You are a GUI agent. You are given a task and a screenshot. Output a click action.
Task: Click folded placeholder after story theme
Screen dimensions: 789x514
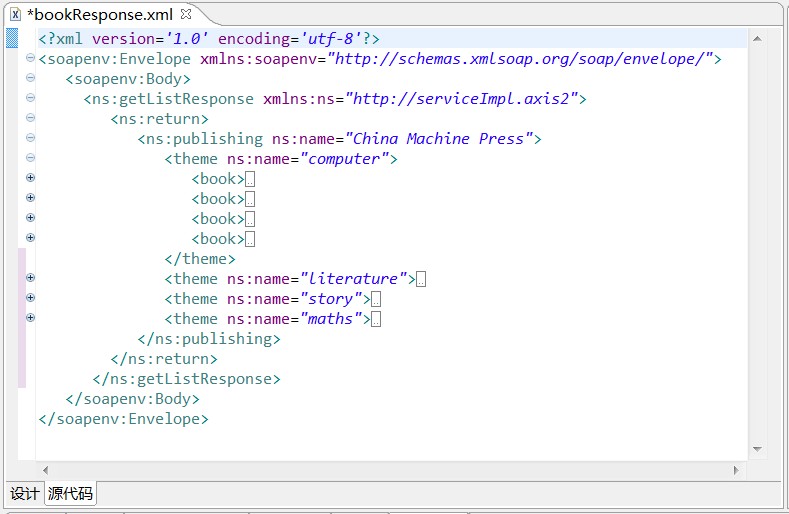pyautogui.click(x=376, y=300)
